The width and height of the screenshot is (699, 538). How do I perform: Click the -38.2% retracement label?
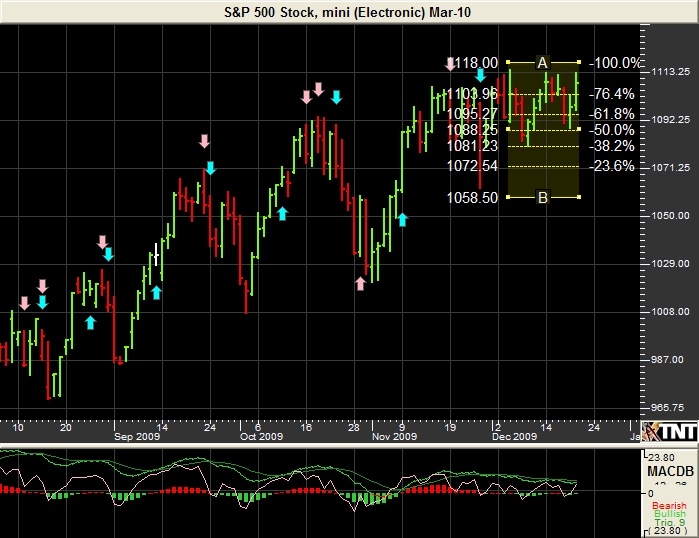point(612,146)
